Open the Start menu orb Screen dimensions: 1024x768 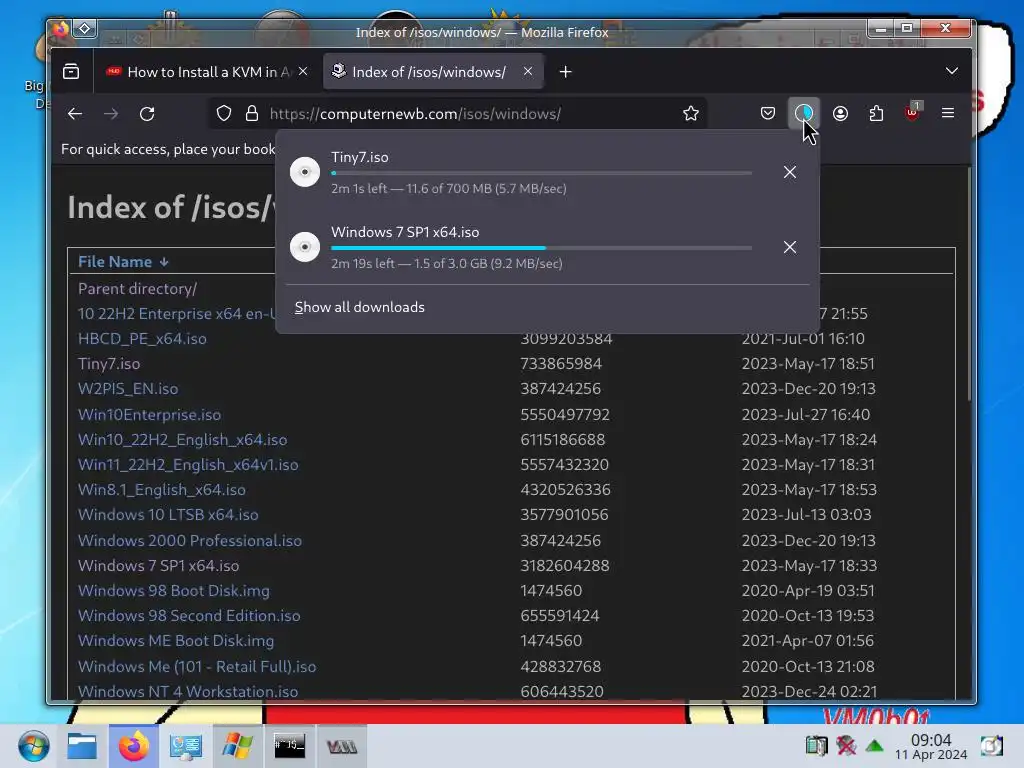tap(33, 746)
